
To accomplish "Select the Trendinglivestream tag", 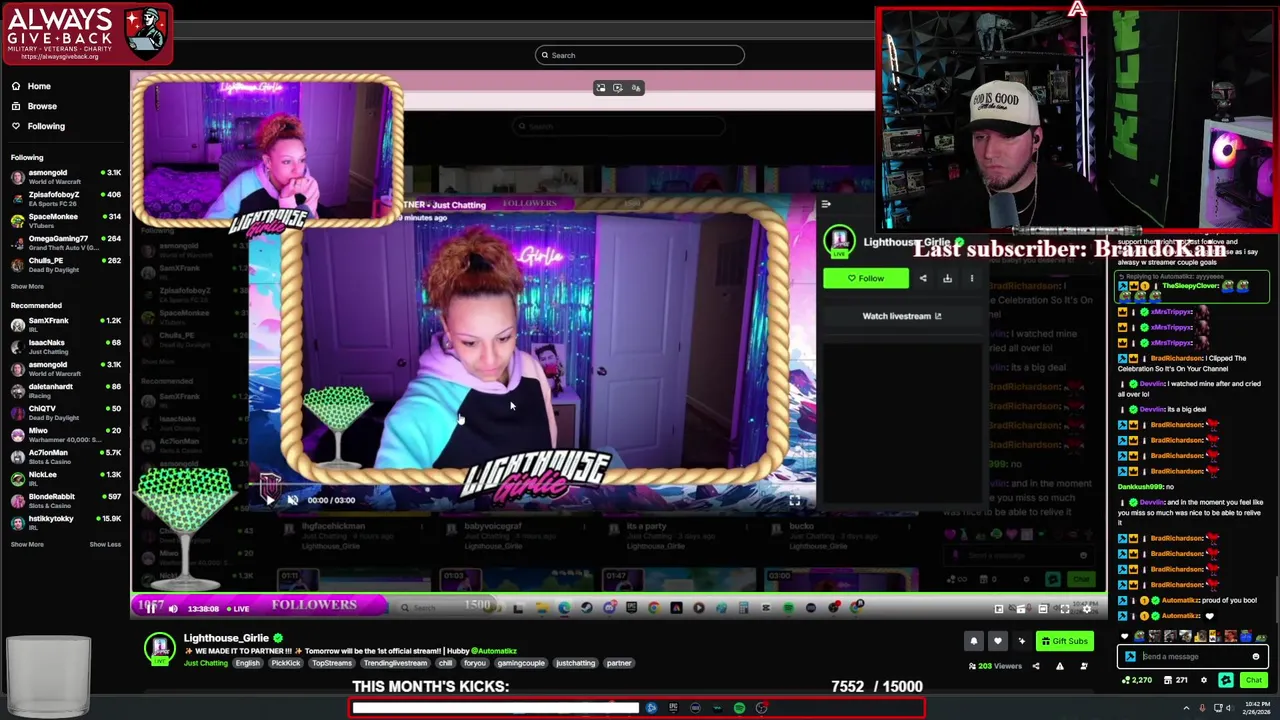I will (395, 663).
